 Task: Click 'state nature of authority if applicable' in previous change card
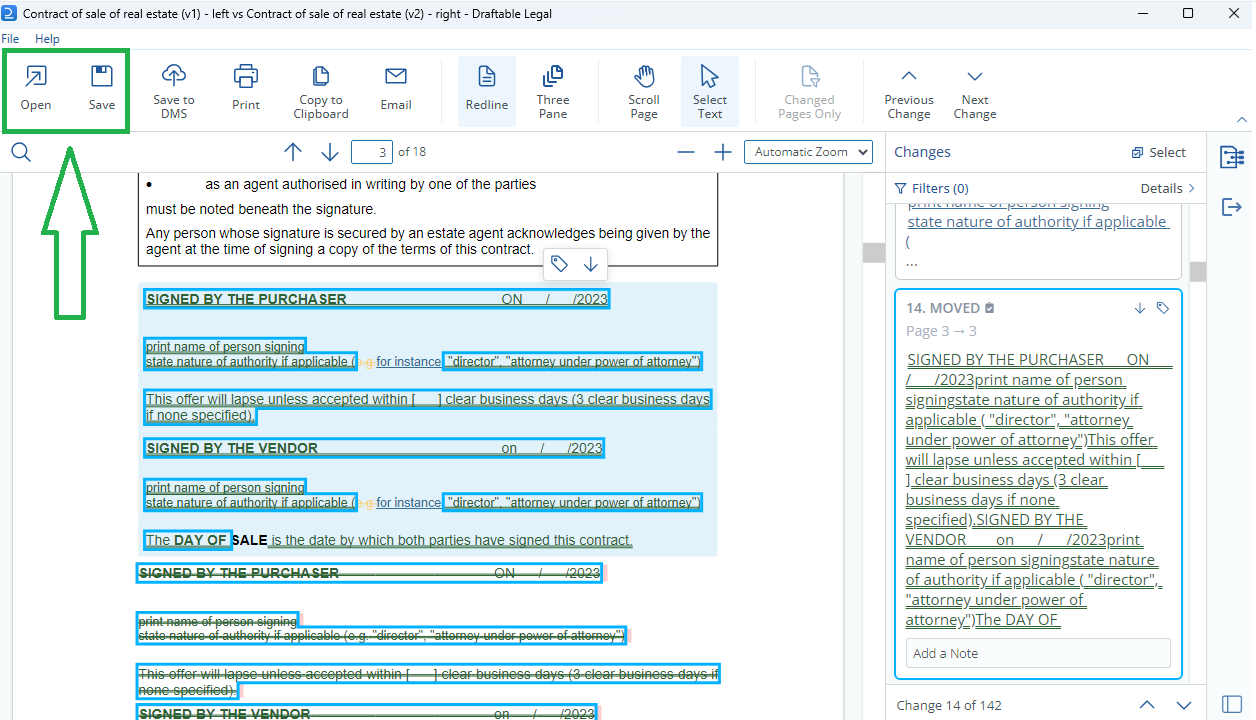pyautogui.click(x=1037, y=222)
